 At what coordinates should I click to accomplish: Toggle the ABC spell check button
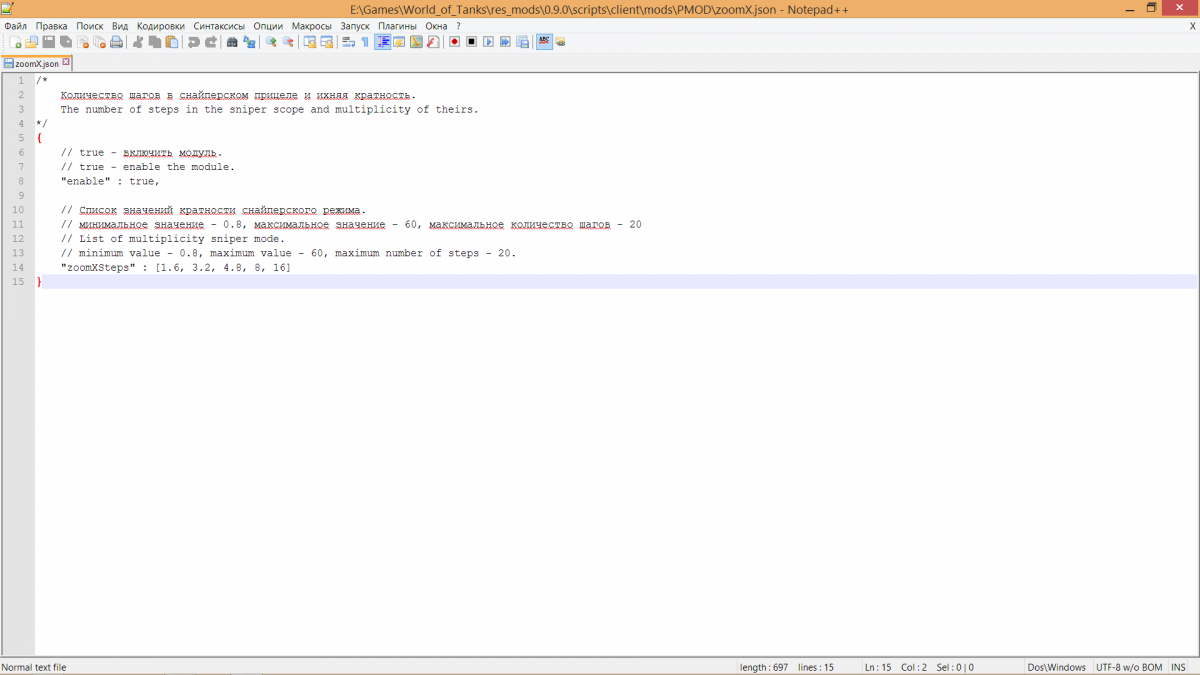544,42
